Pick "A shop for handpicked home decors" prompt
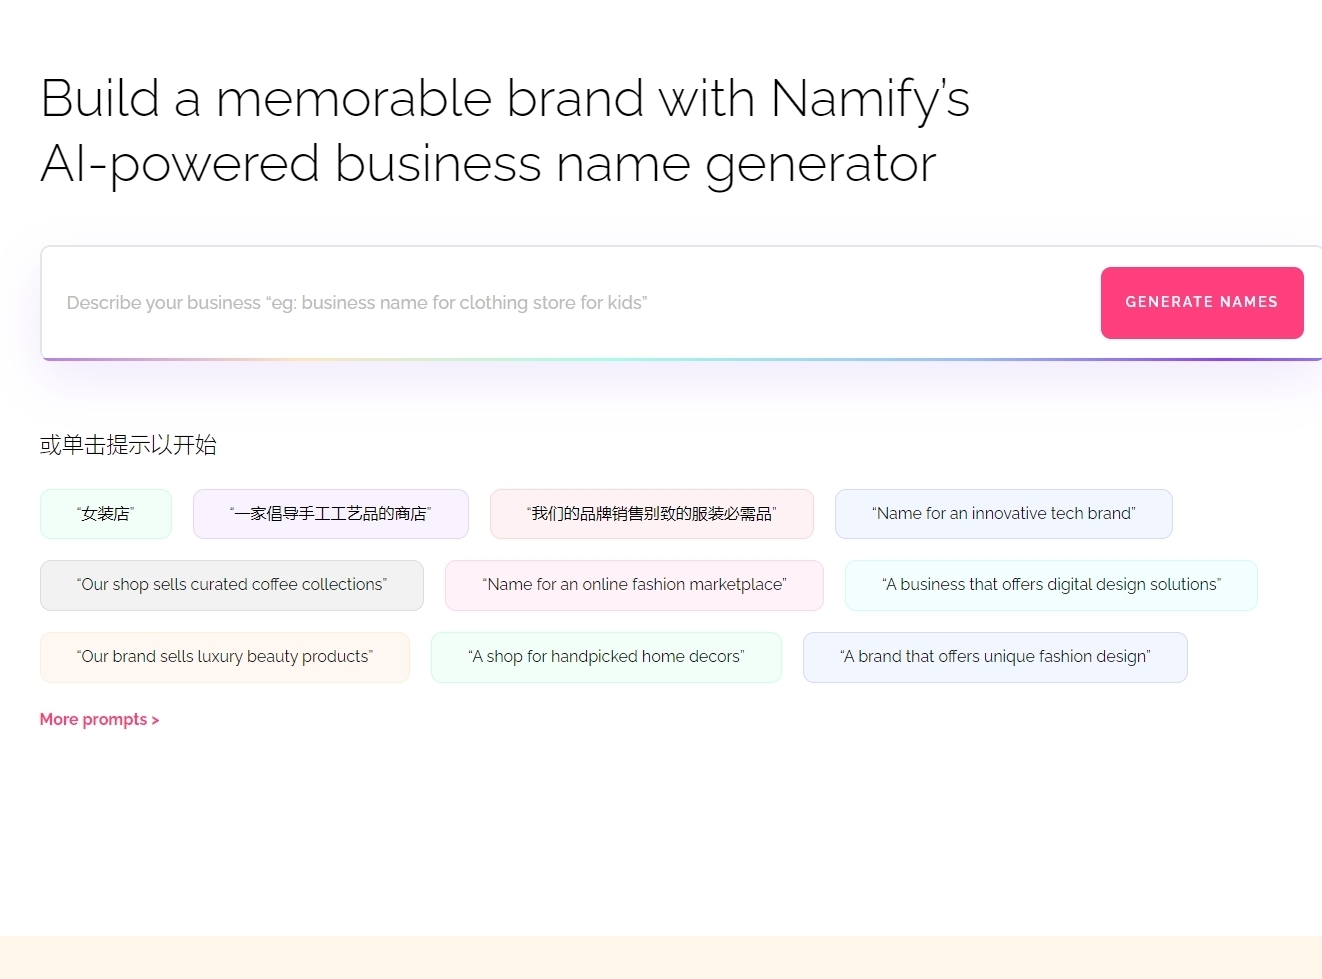 [x=606, y=657]
